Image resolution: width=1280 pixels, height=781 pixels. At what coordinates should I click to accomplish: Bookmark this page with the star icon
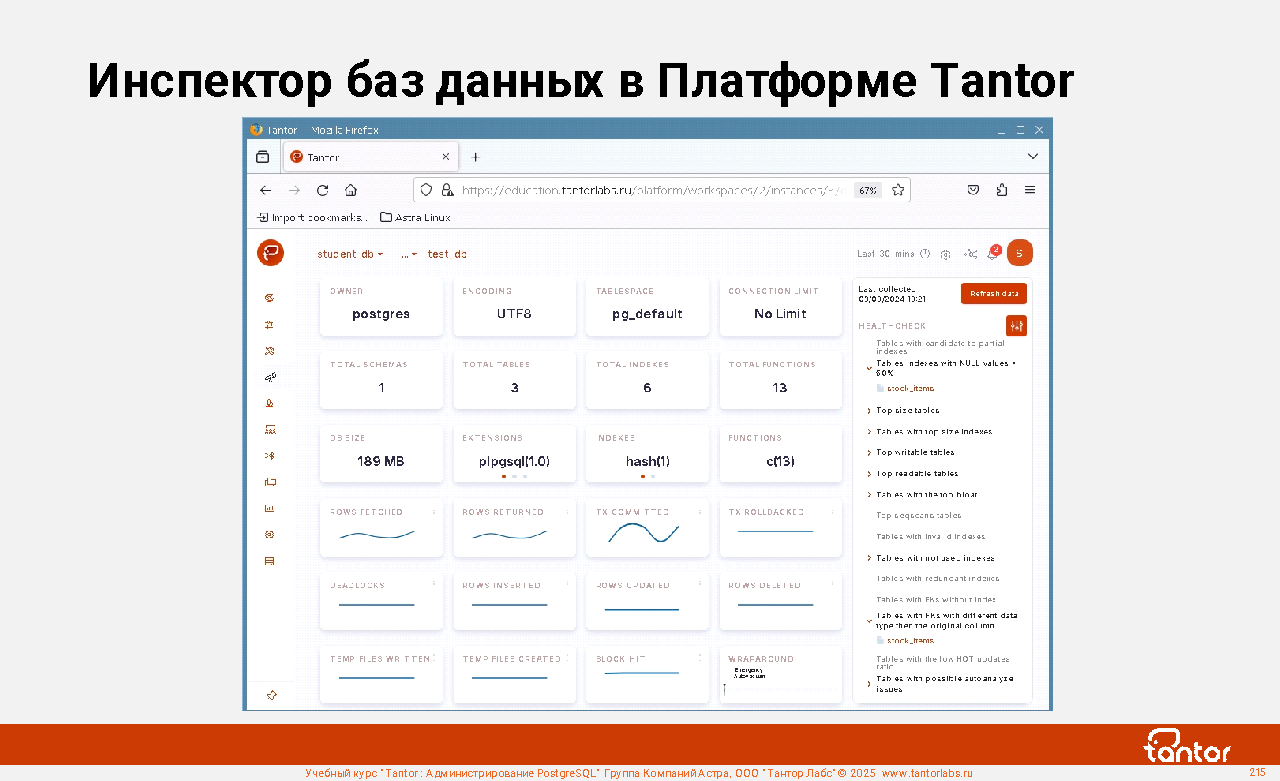pyautogui.click(x=898, y=190)
